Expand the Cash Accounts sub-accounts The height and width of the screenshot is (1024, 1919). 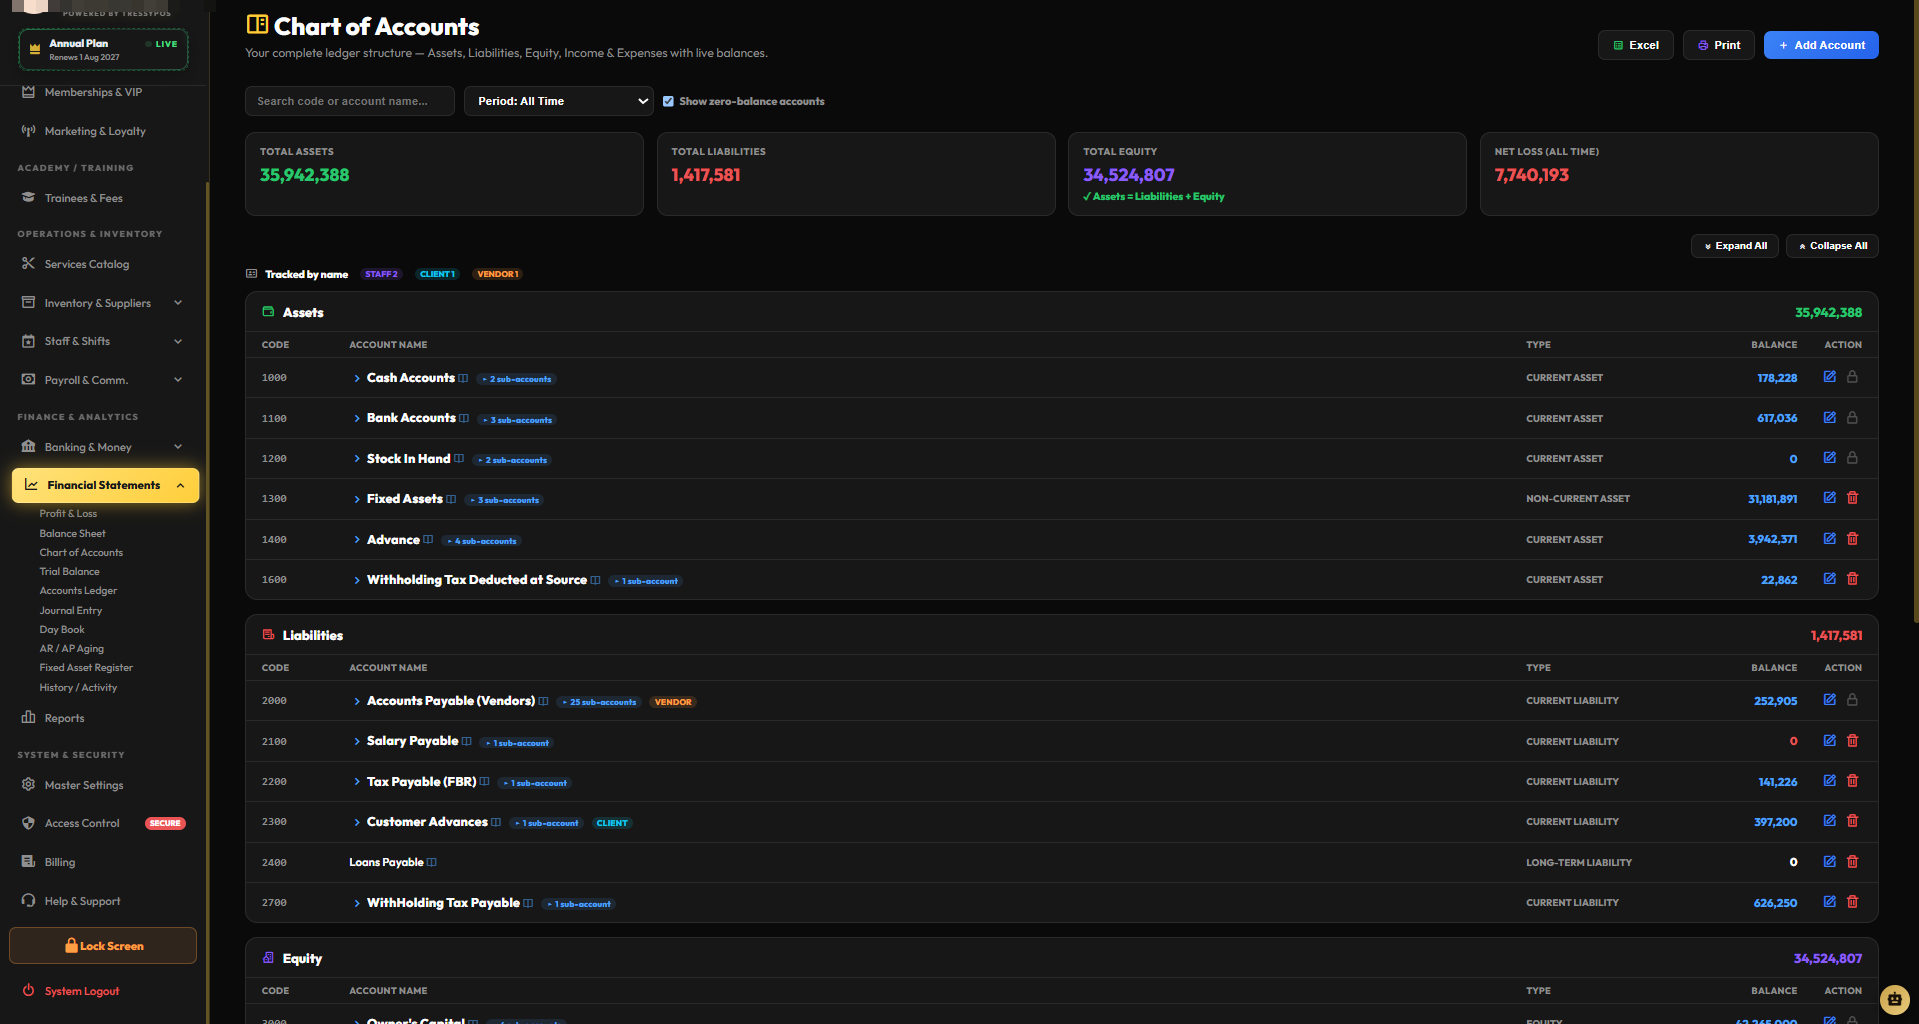(357, 378)
